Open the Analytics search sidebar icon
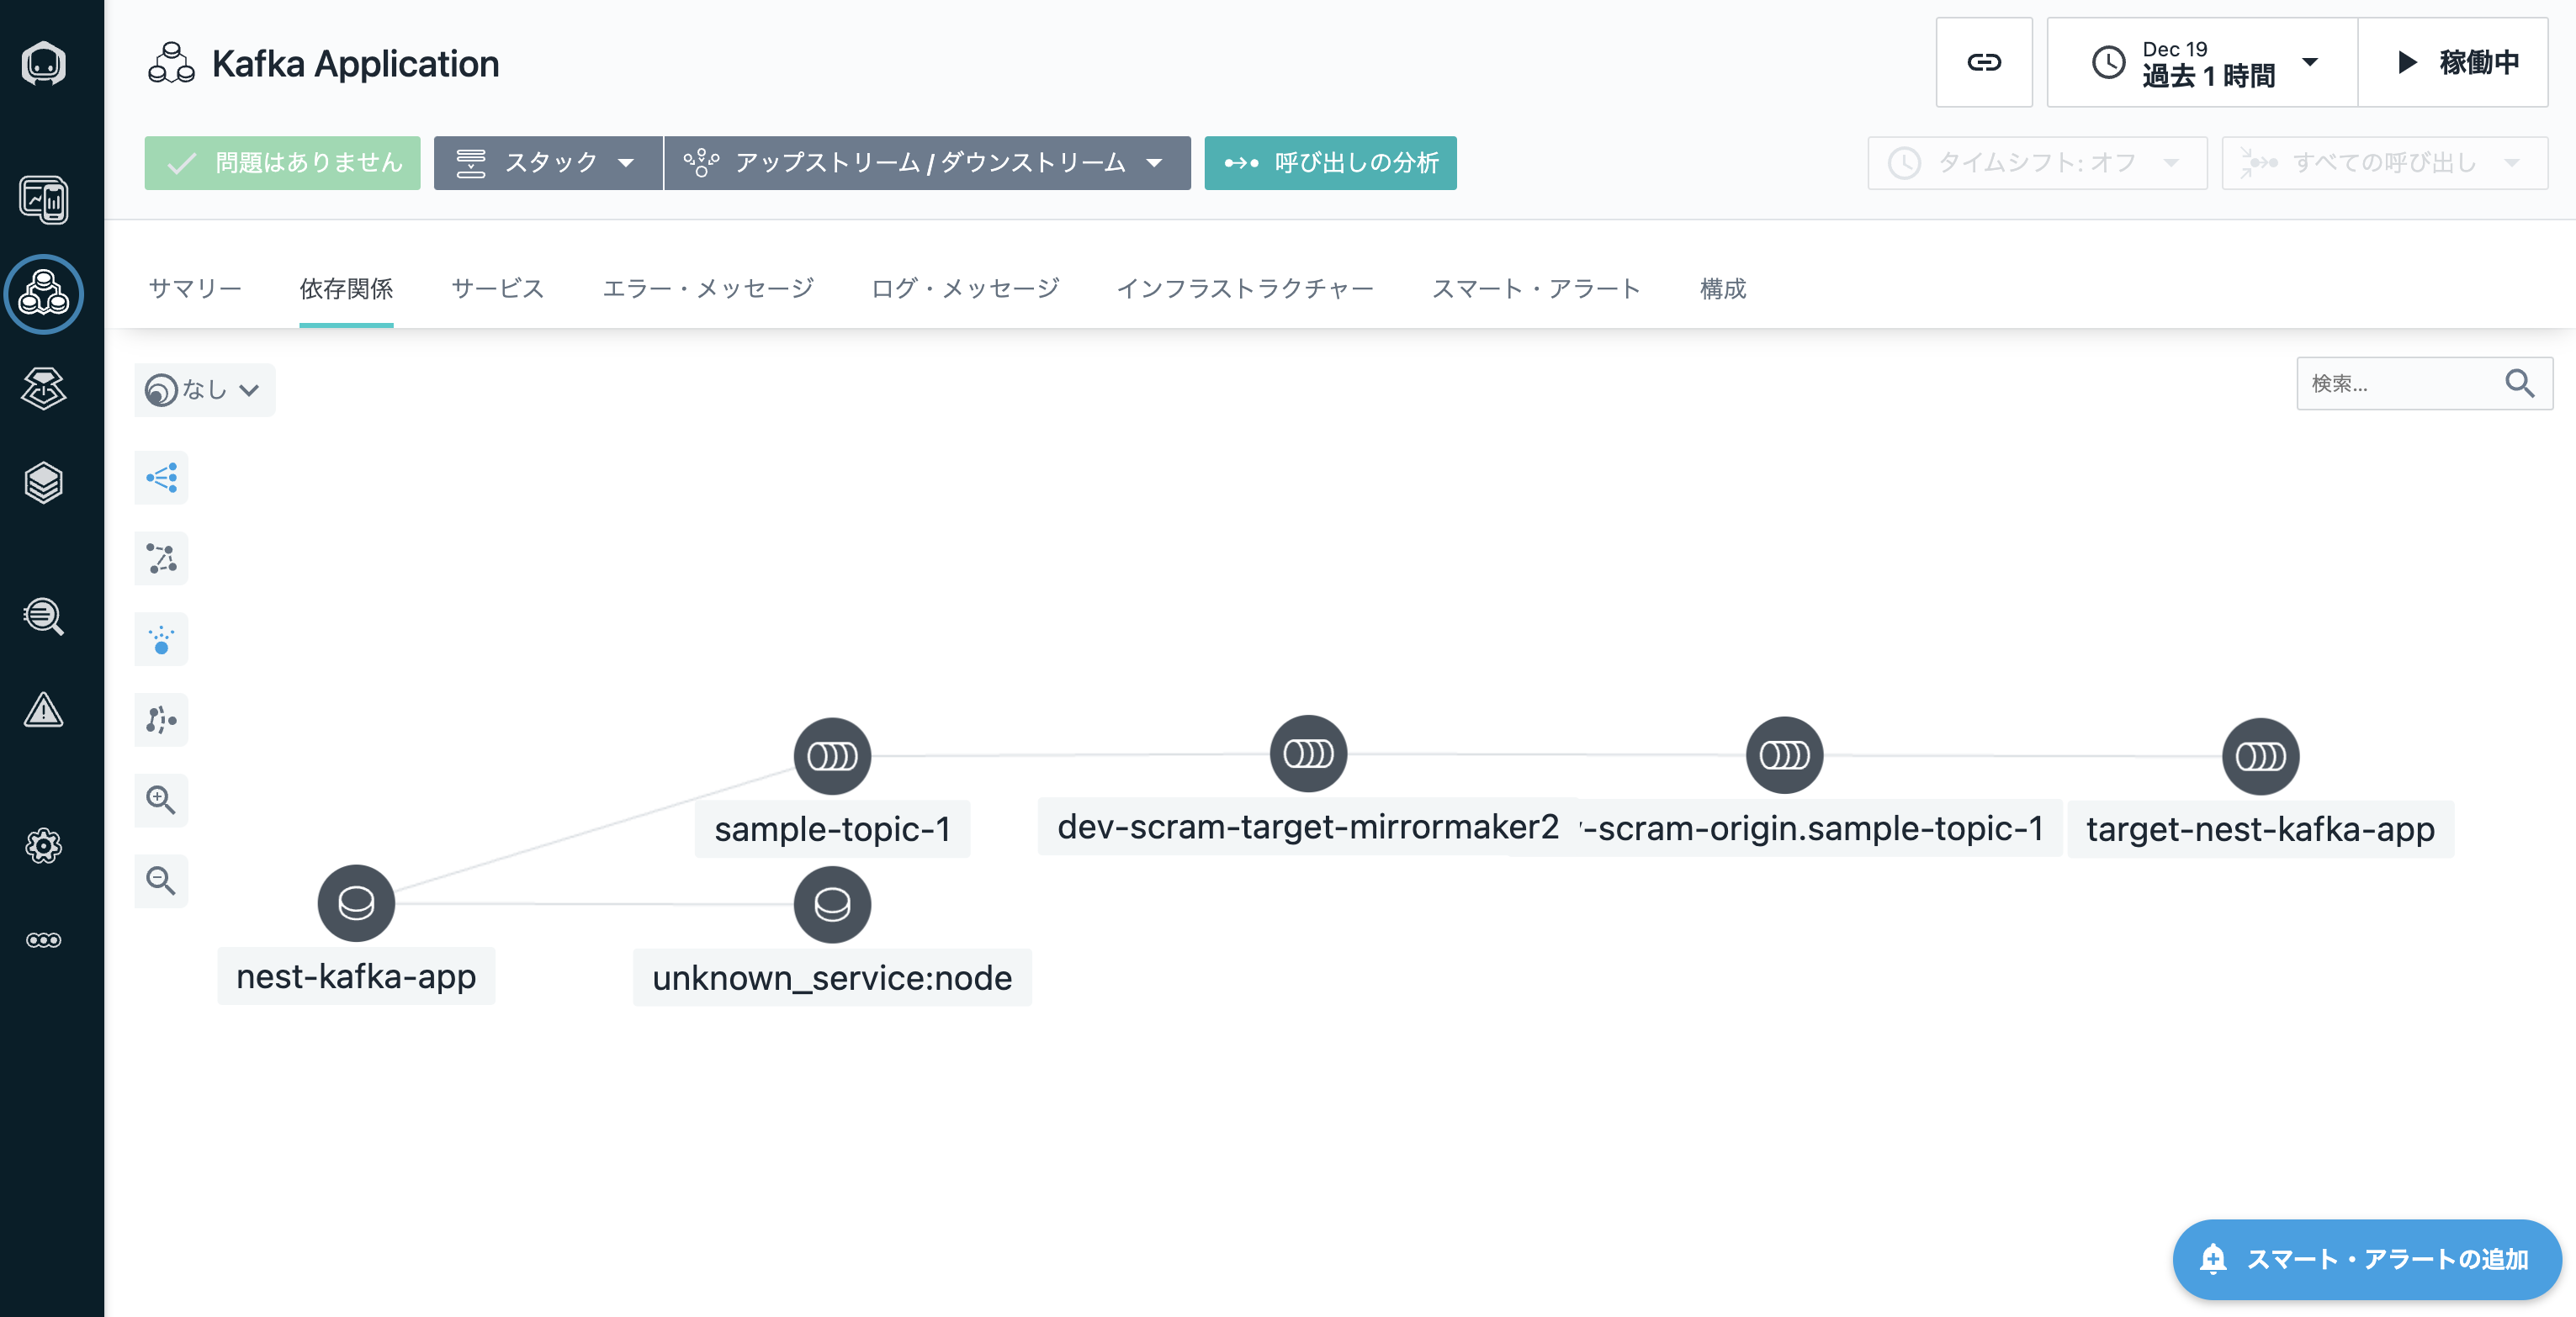 (x=43, y=616)
